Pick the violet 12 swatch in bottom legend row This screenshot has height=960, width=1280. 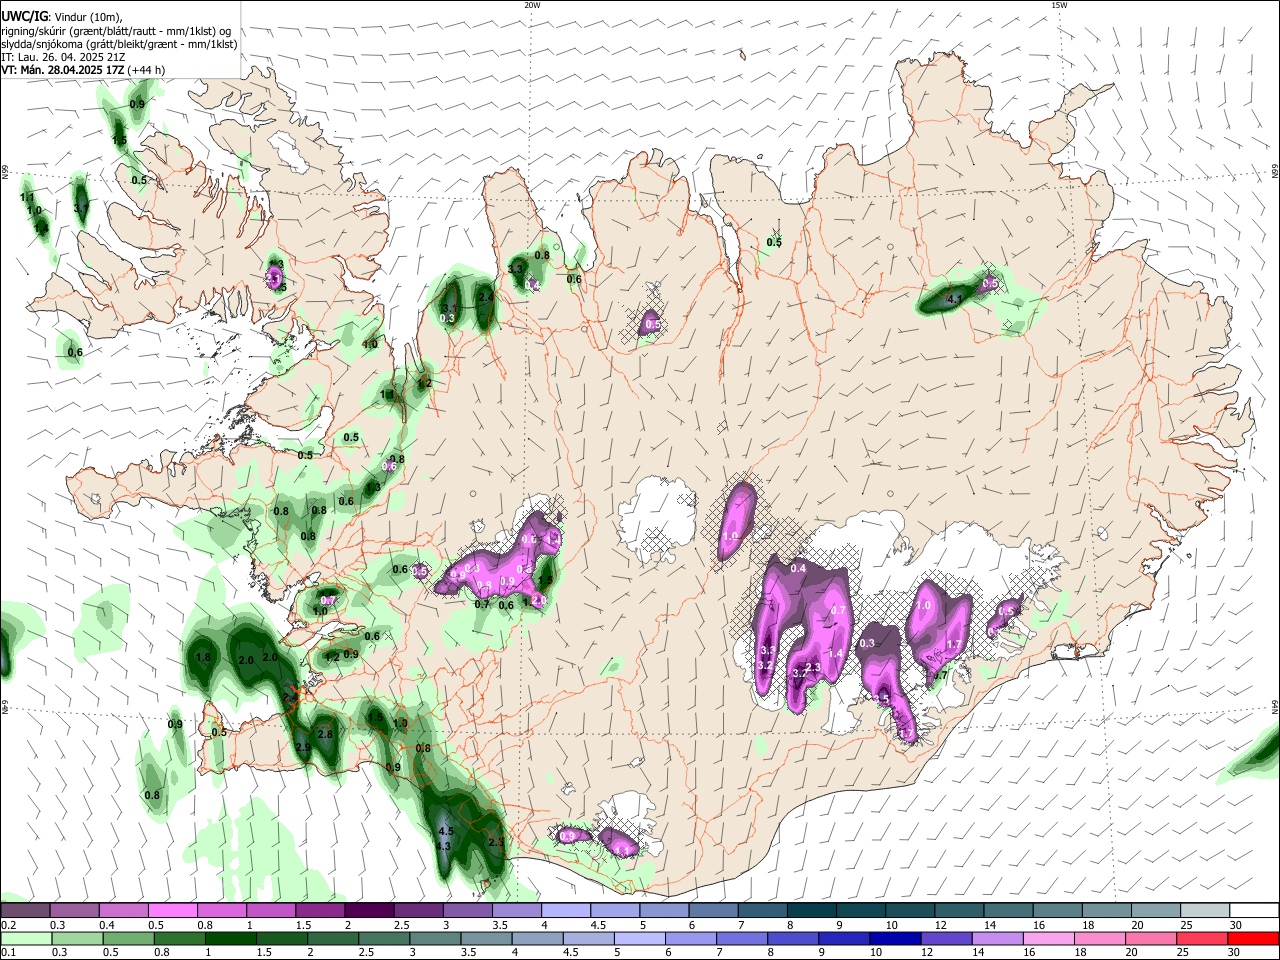pyautogui.click(x=945, y=938)
